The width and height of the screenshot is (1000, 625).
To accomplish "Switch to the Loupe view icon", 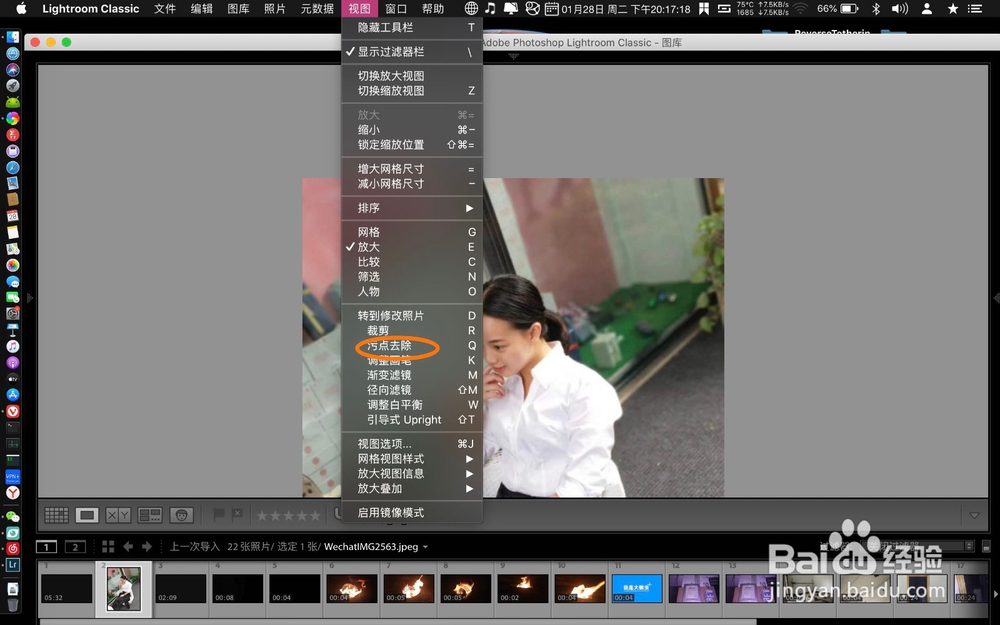I will tap(87, 515).
